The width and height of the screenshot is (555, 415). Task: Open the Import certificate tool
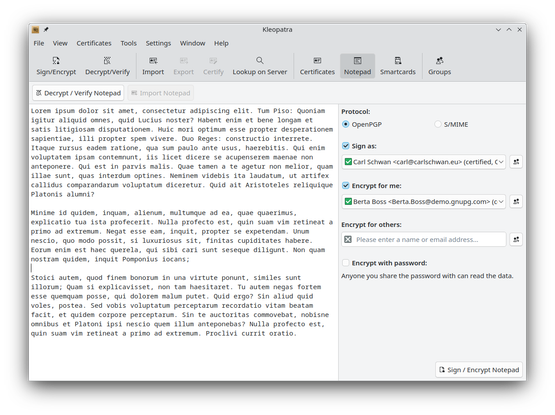pos(153,66)
